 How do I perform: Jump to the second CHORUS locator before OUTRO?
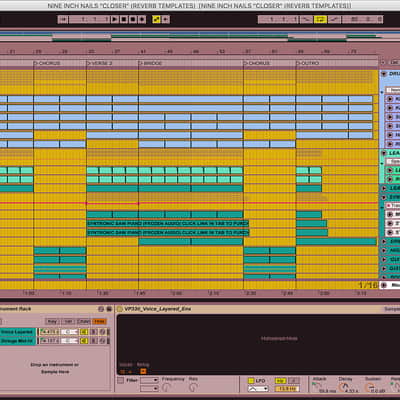coord(257,63)
